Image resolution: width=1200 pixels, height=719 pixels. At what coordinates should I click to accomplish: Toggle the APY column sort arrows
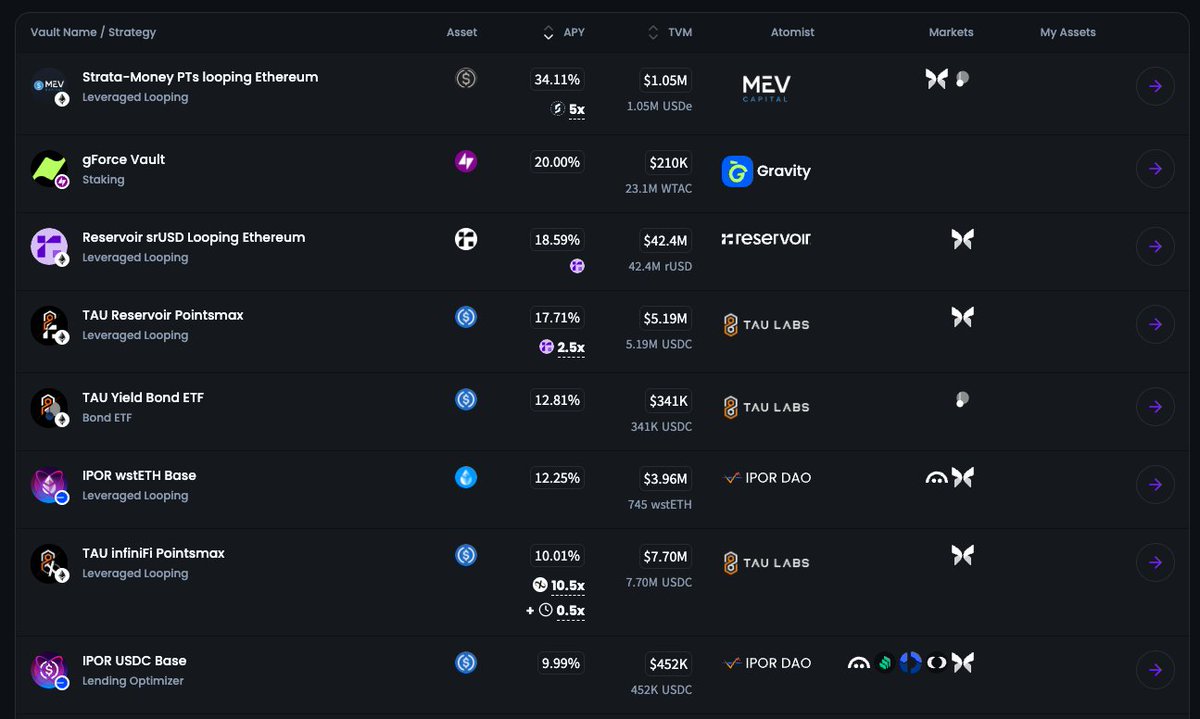pos(549,31)
